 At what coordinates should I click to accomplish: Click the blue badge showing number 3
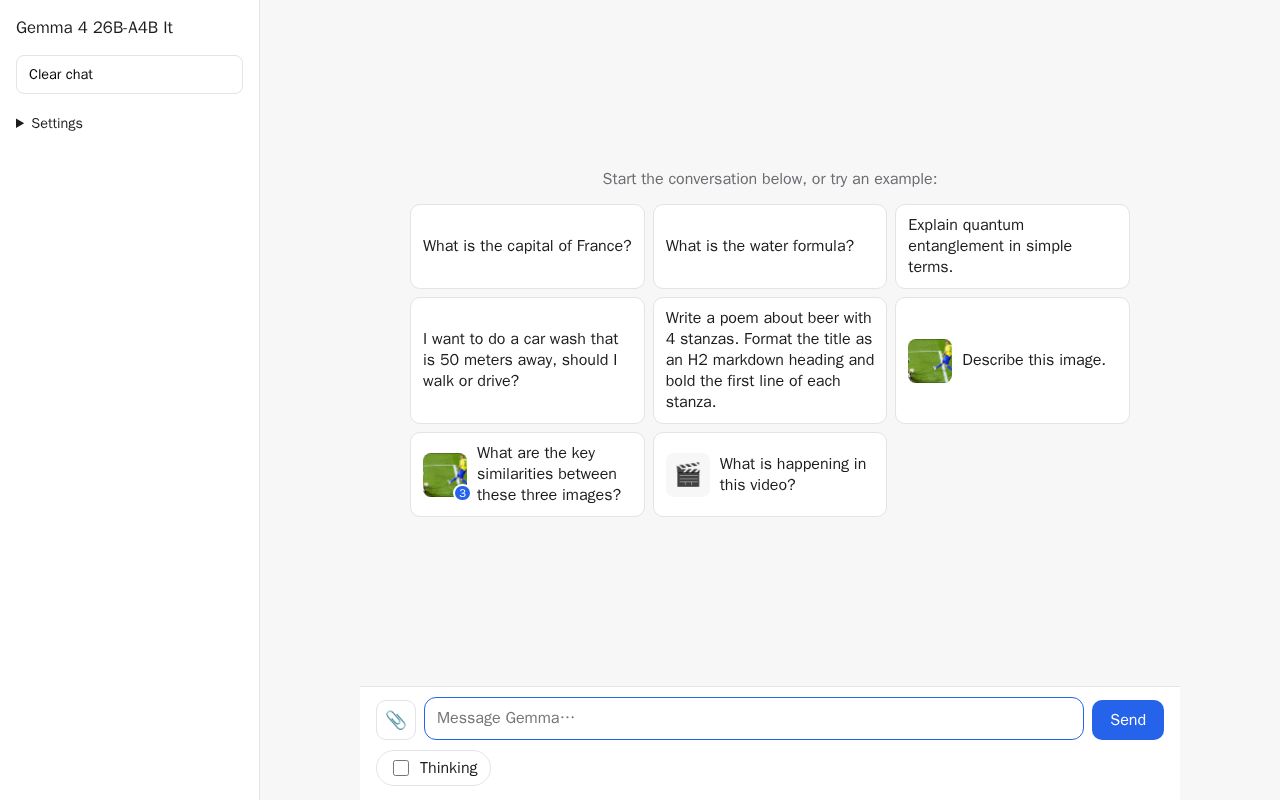[x=462, y=493]
